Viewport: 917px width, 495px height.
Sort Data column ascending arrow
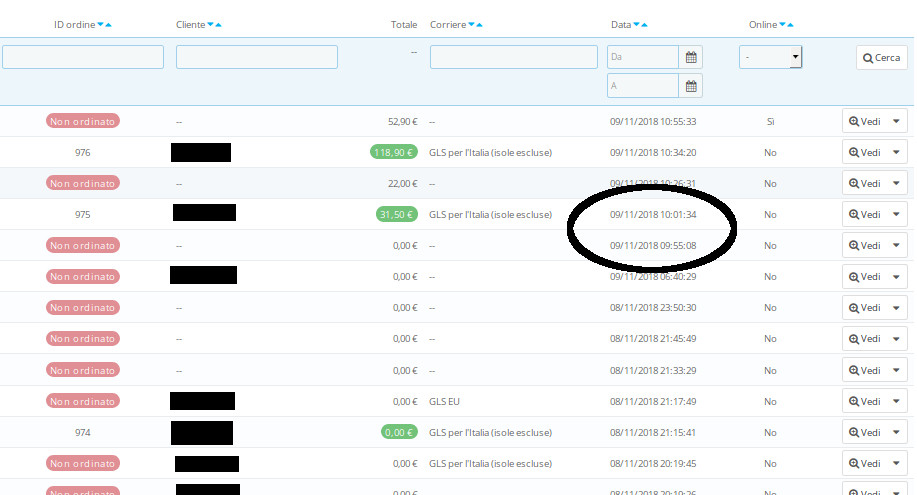click(x=644, y=25)
